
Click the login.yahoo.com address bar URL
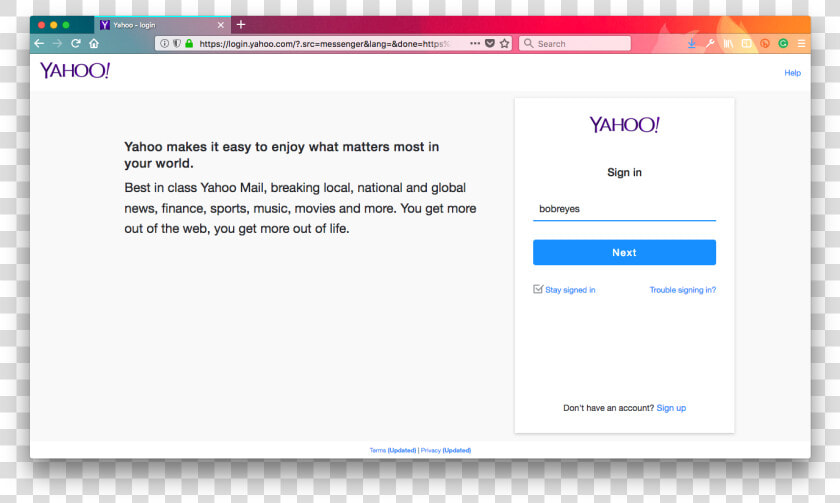[324, 44]
